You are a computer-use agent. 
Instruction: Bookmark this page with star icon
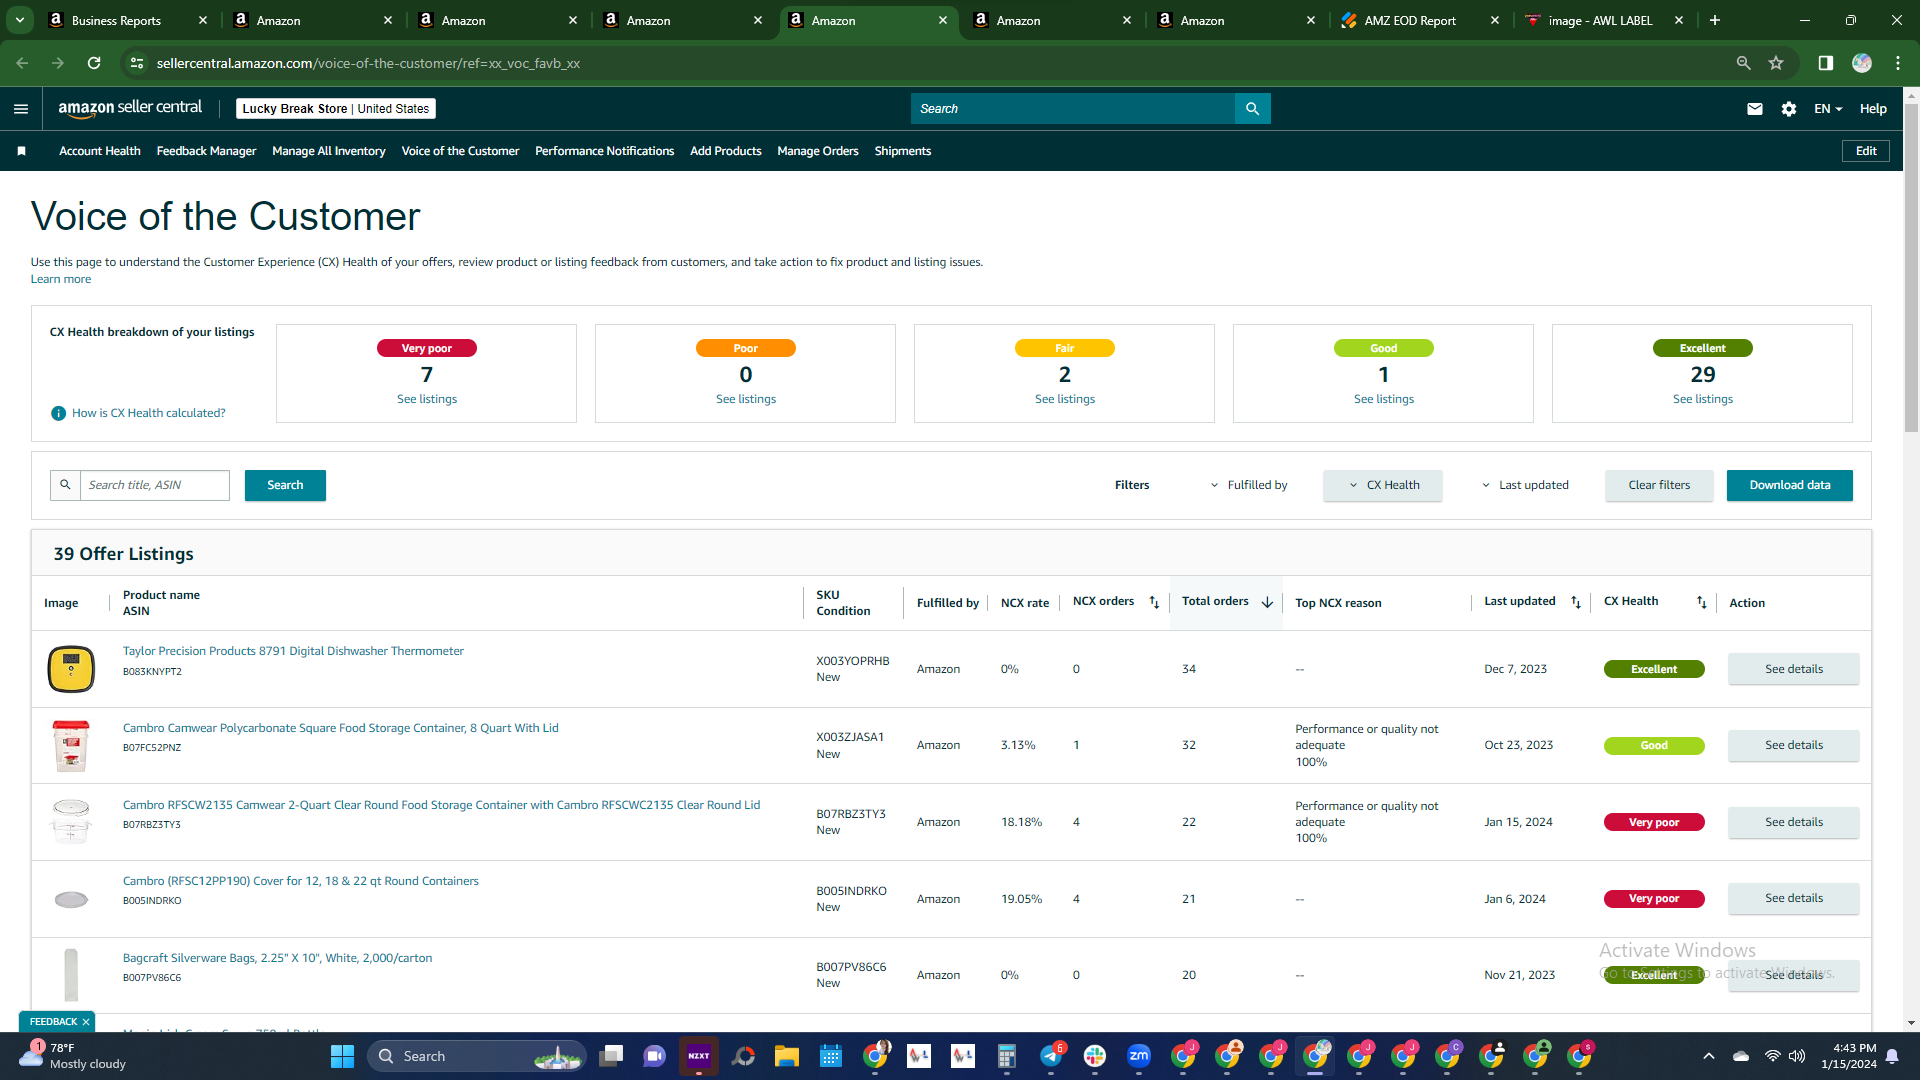[1776, 63]
